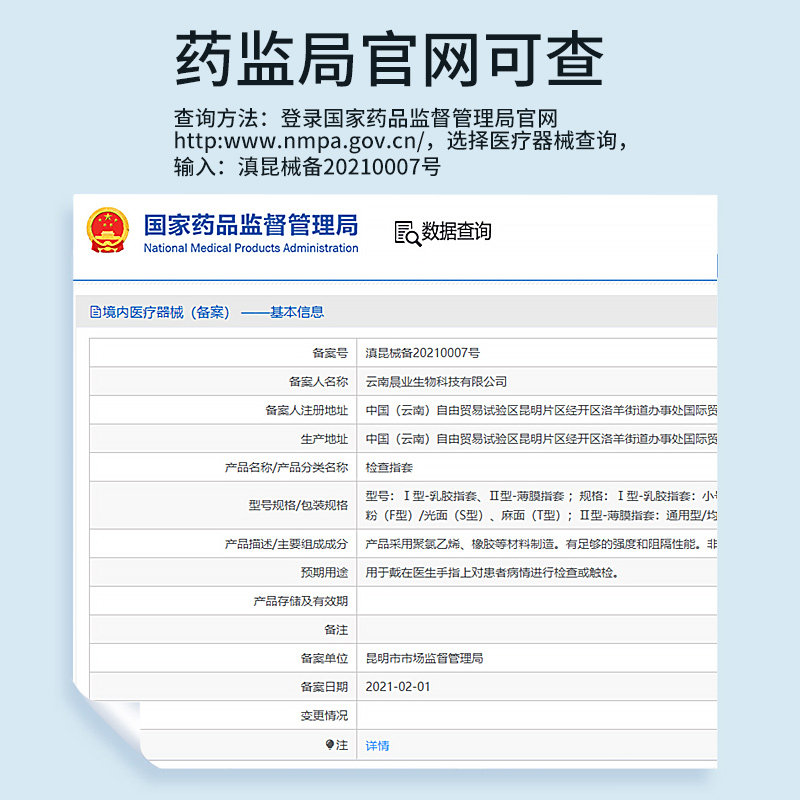Click National Medical Products Administration subtitle
The image size is (800, 800).
click(250, 248)
